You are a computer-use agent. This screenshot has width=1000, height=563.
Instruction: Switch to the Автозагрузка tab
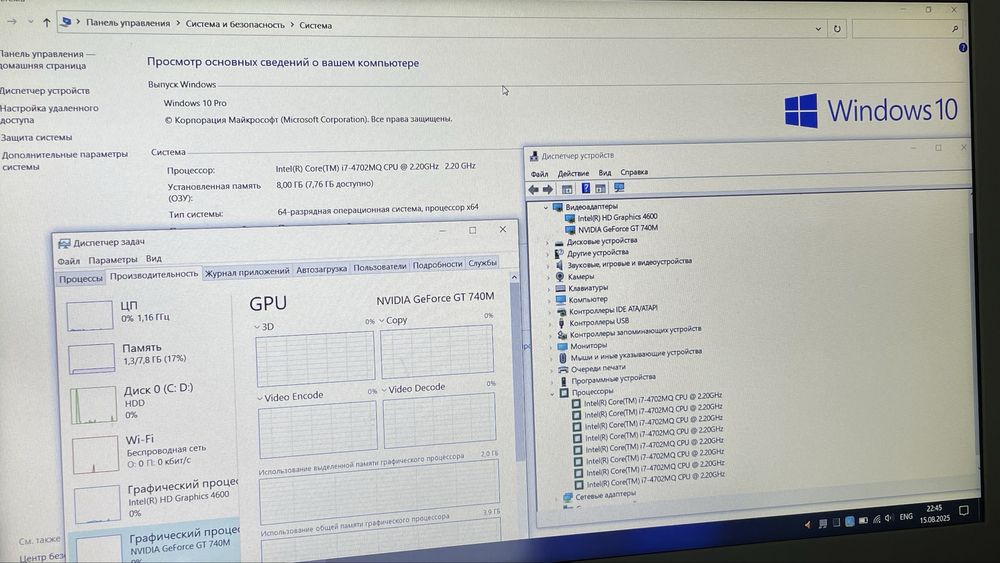pos(321,270)
